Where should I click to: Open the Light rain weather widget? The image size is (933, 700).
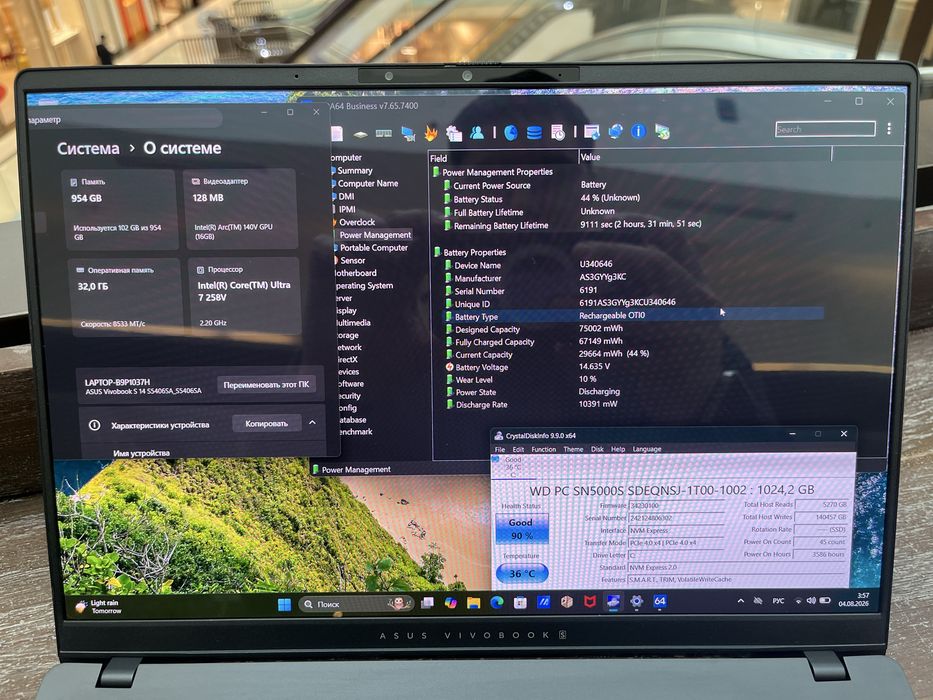98,607
